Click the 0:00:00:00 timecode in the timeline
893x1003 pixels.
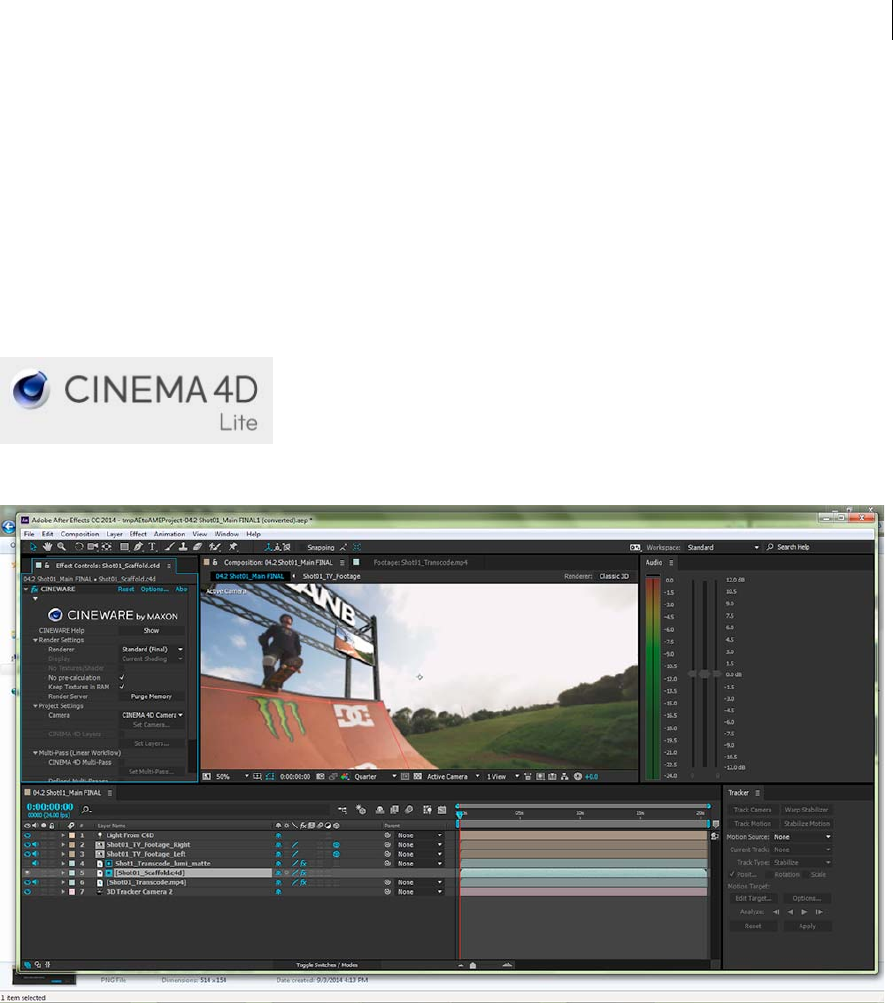50,807
